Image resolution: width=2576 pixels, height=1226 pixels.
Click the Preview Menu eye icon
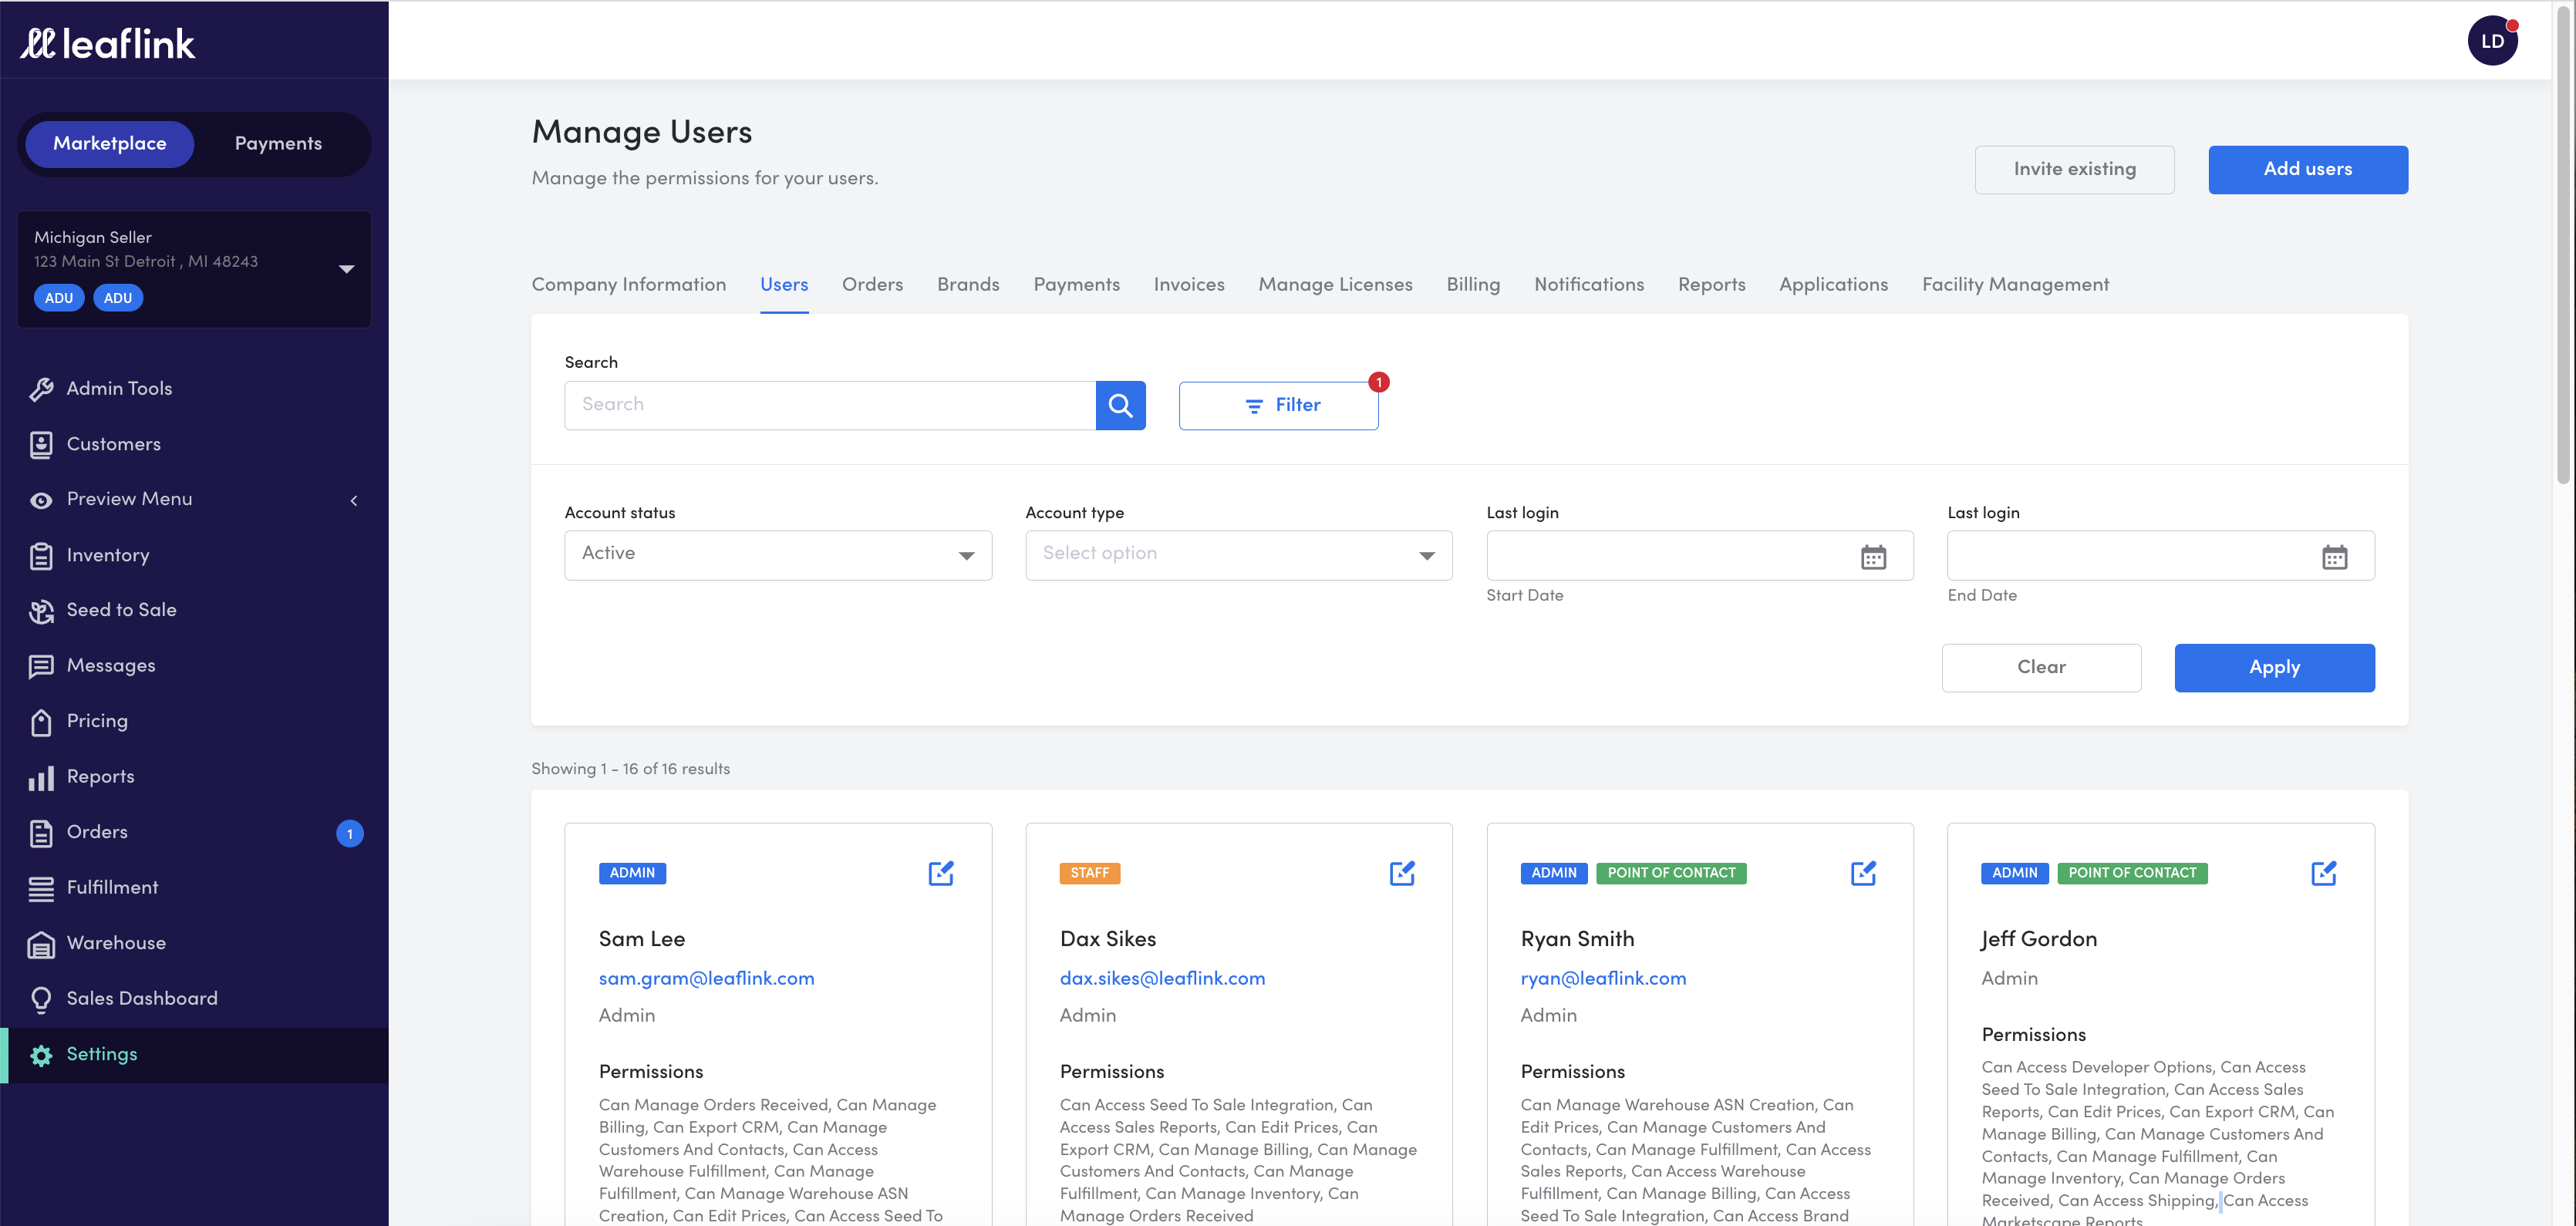pyautogui.click(x=41, y=500)
